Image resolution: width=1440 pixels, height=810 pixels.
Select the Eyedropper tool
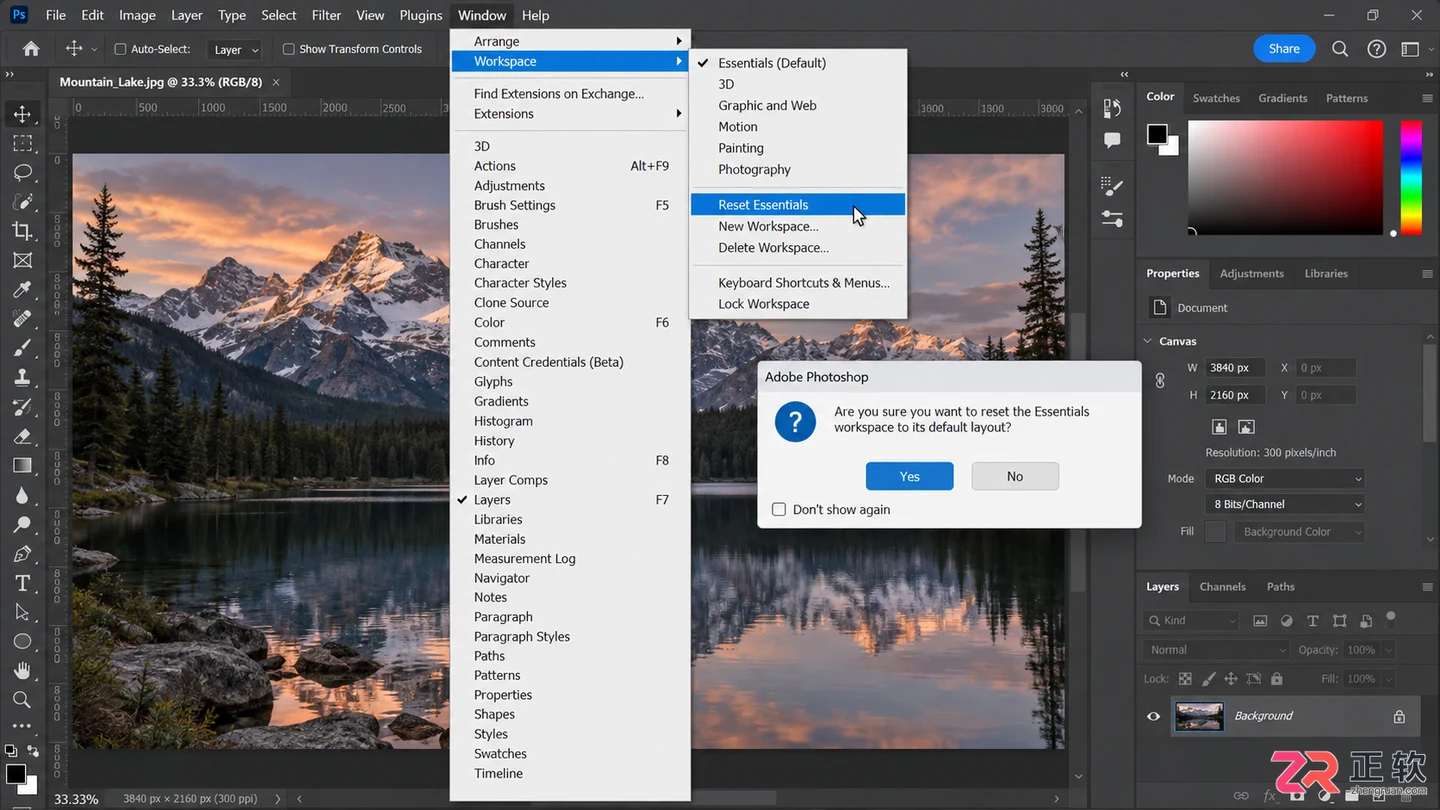[22, 290]
